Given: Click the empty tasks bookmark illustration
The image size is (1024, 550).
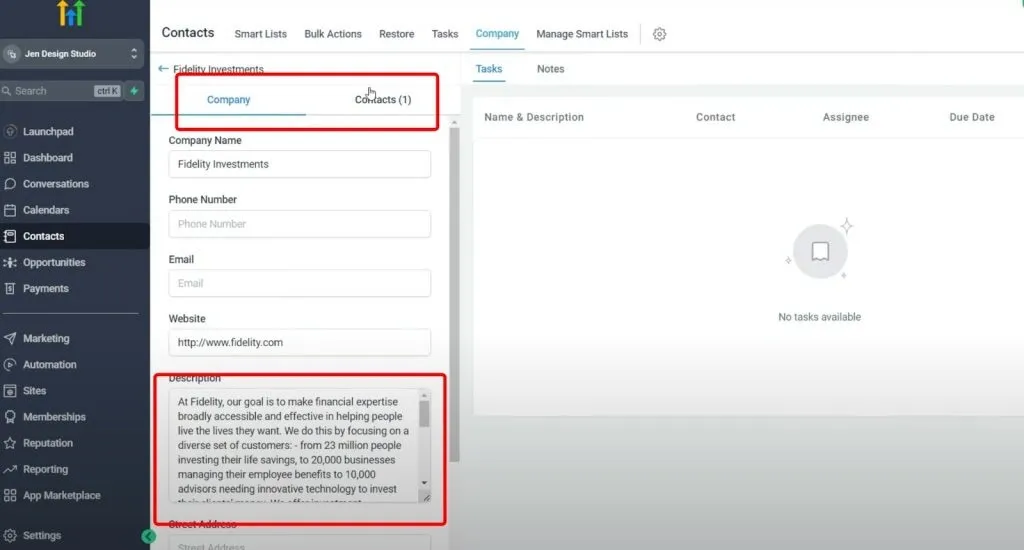Looking at the screenshot, I should pyautogui.click(x=820, y=251).
